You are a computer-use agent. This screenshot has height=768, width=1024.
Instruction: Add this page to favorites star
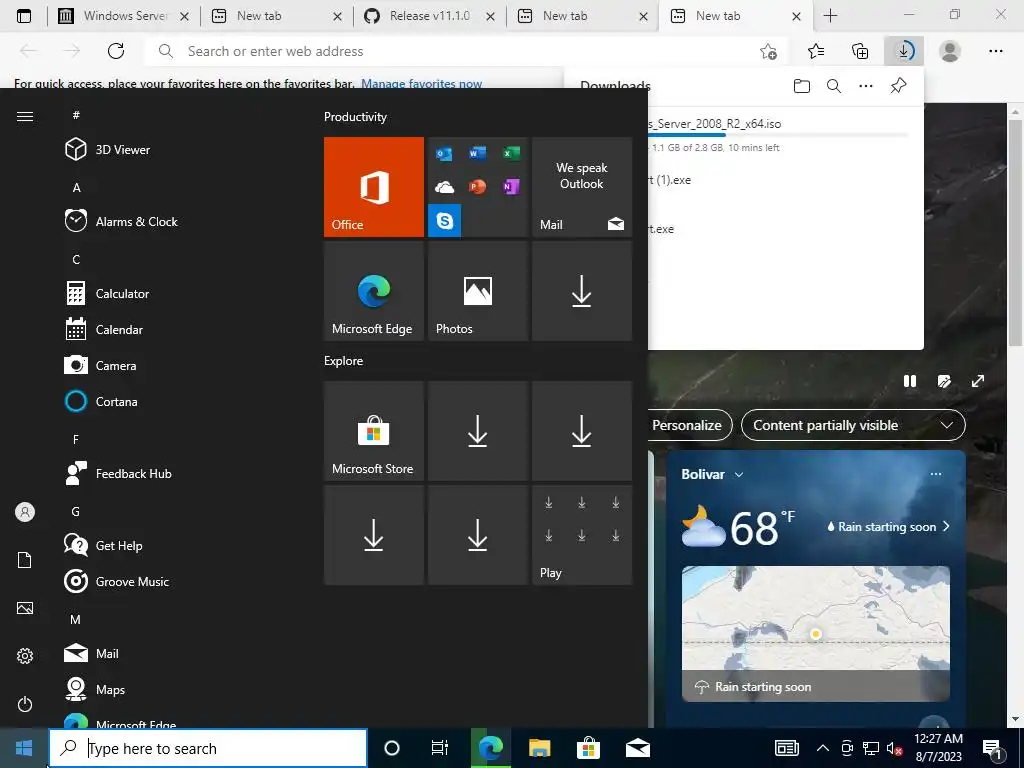click(x=769, y=51)
